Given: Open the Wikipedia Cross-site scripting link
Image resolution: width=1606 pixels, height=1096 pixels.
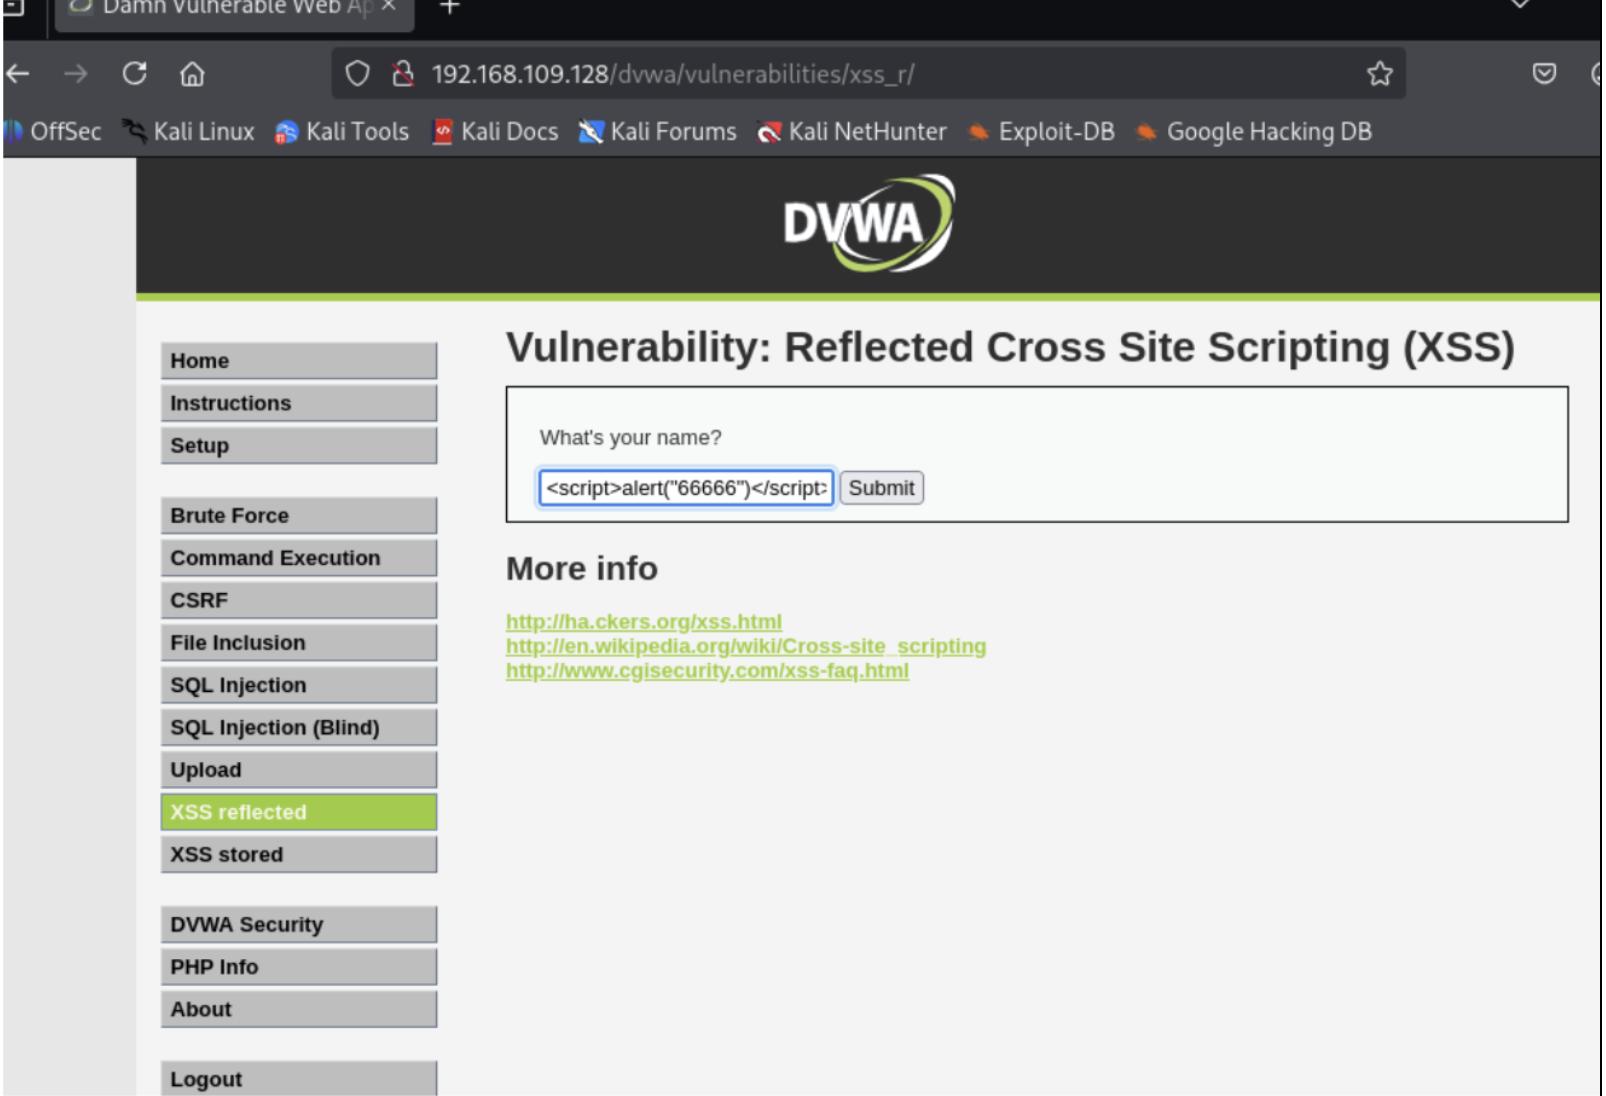Looking at the screenshot, I should point(746,646).
